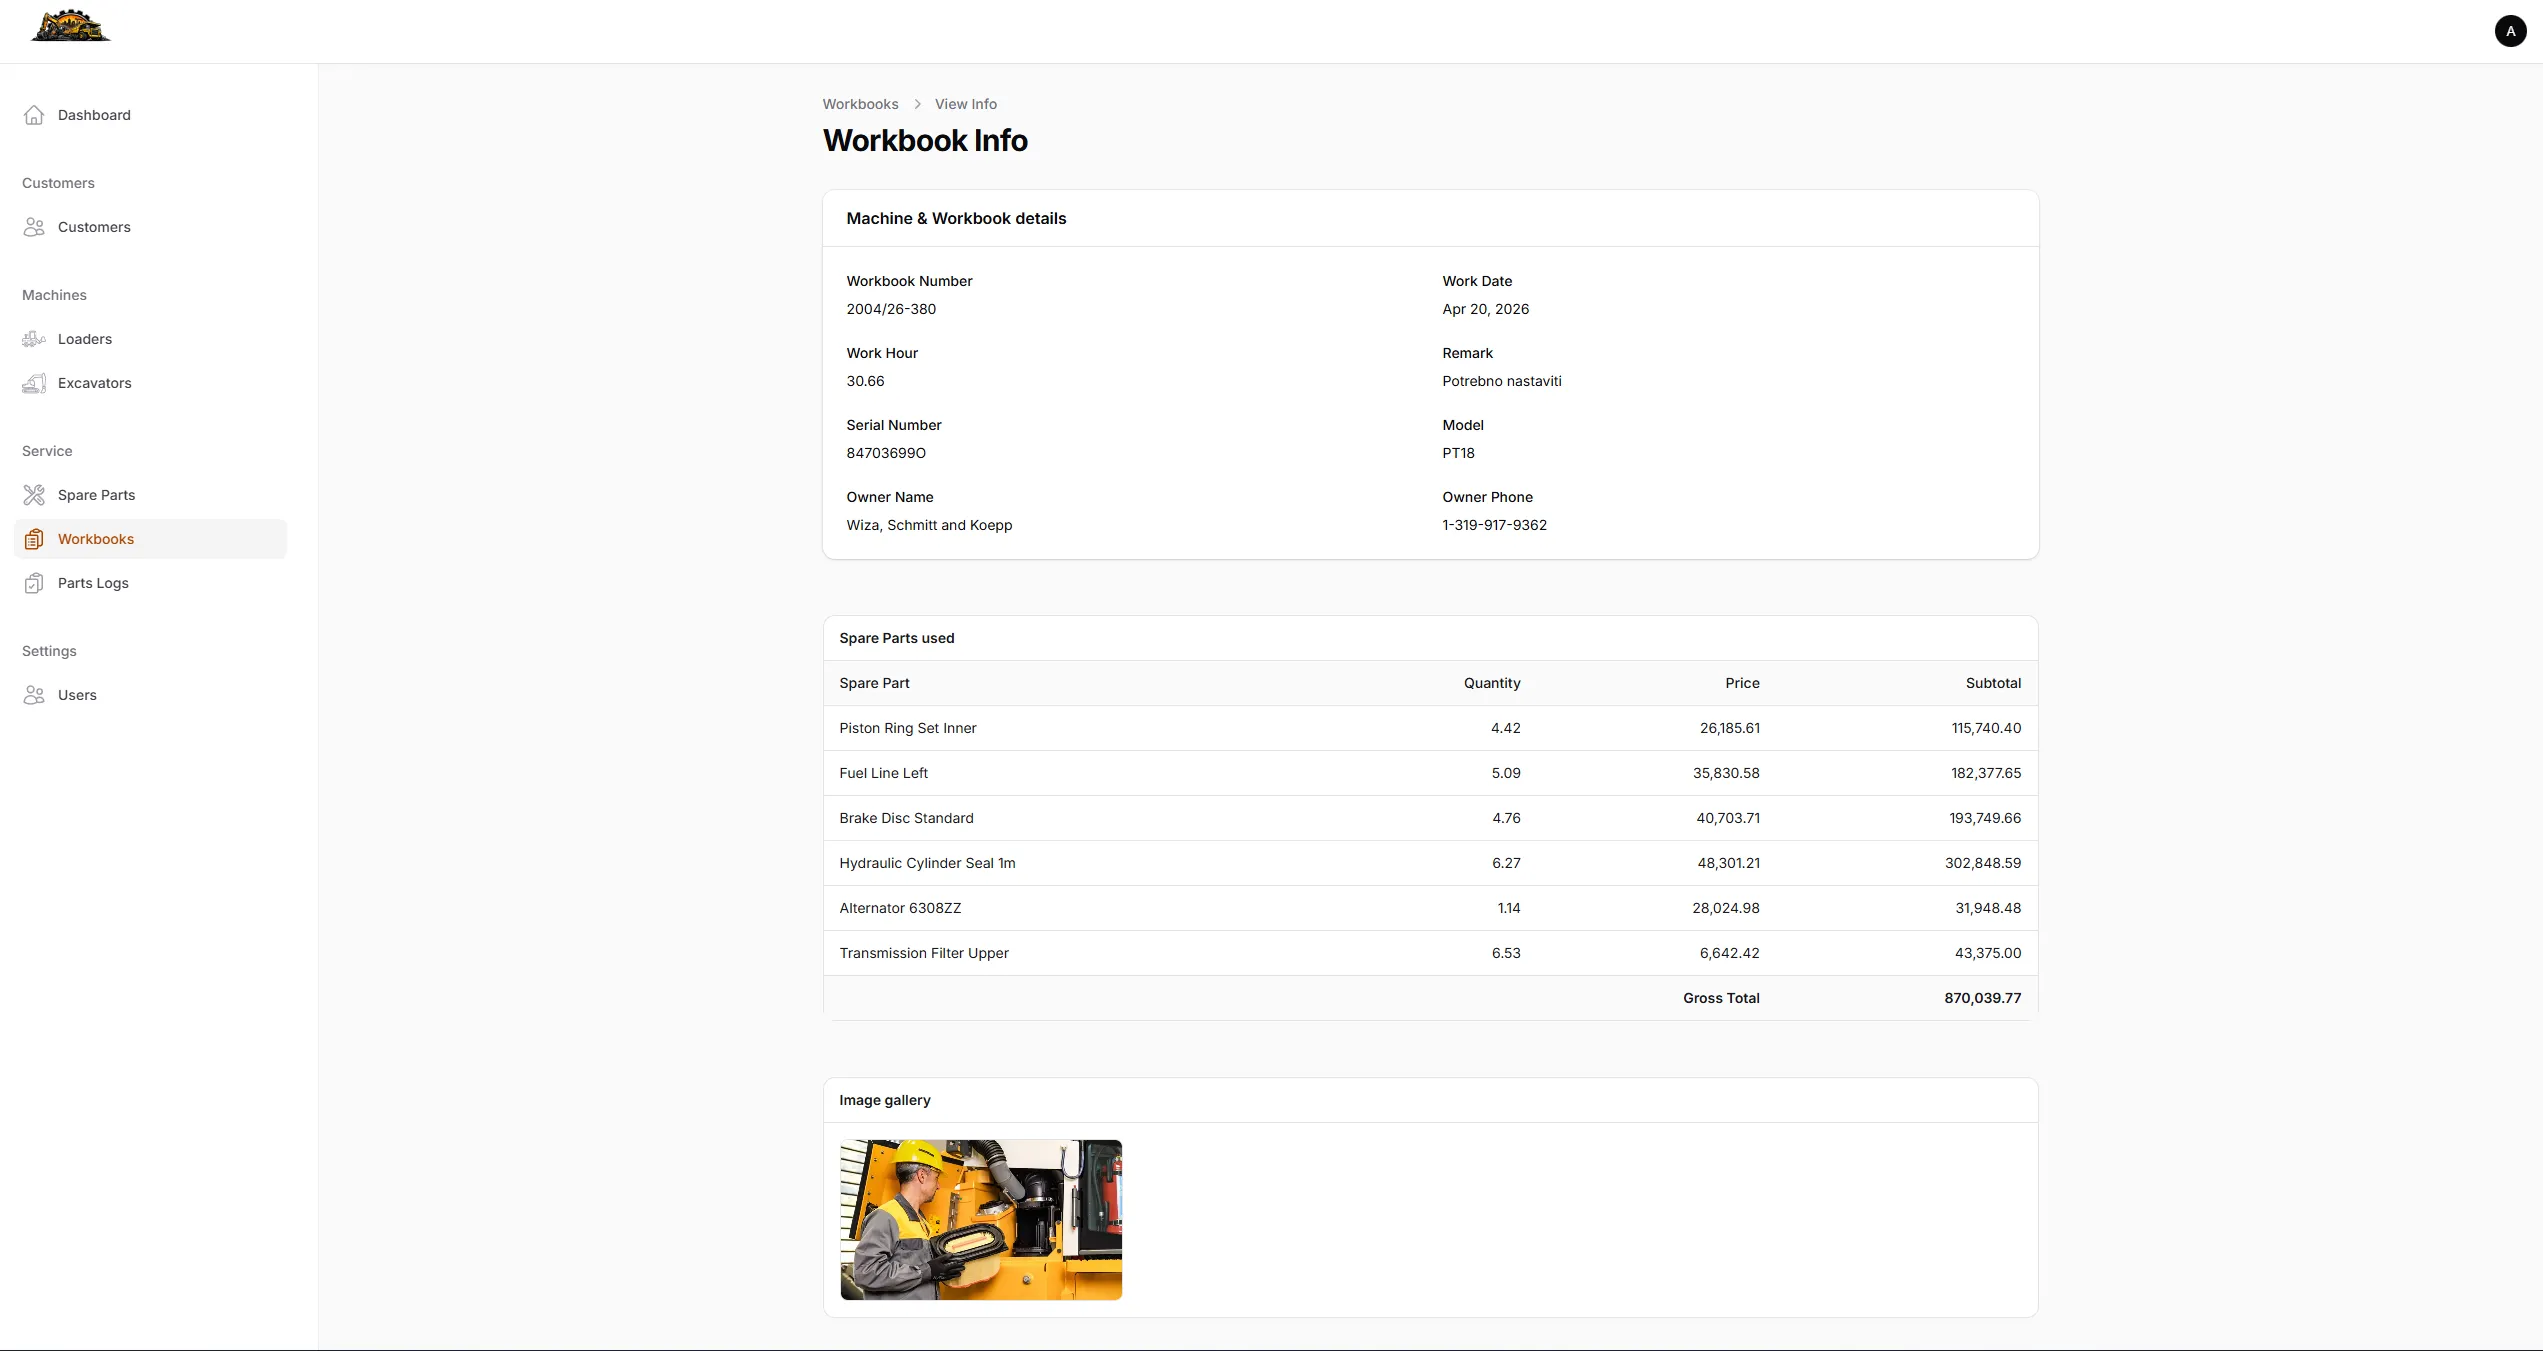Click the Loaders machine icon
The height and width of the screenshot is (1351, 2543).
point(34,339)
